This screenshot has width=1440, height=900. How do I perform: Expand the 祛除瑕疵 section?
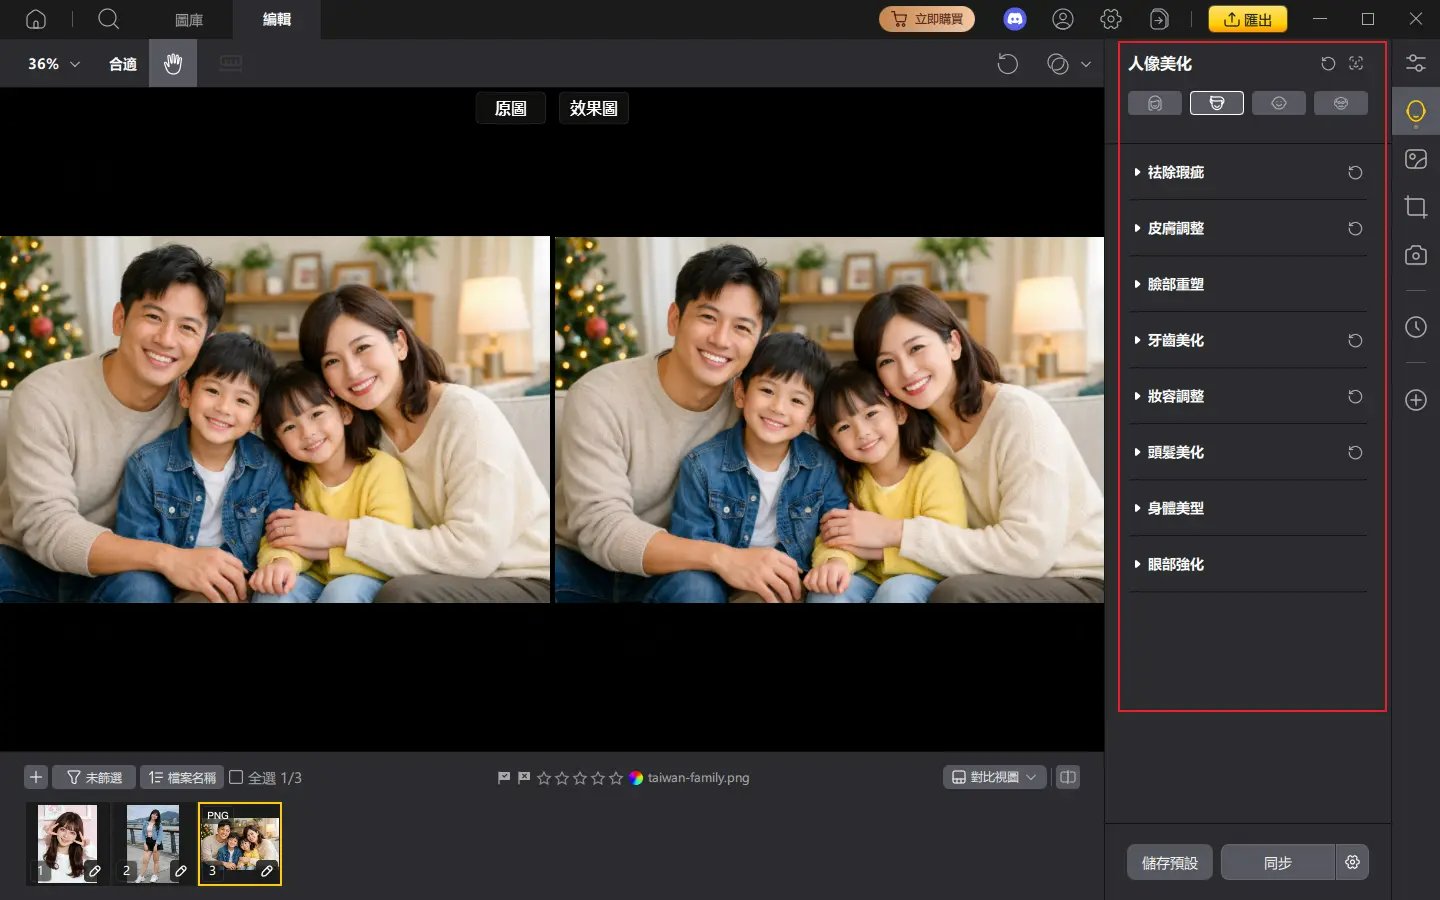click(x=1177, y=172)
